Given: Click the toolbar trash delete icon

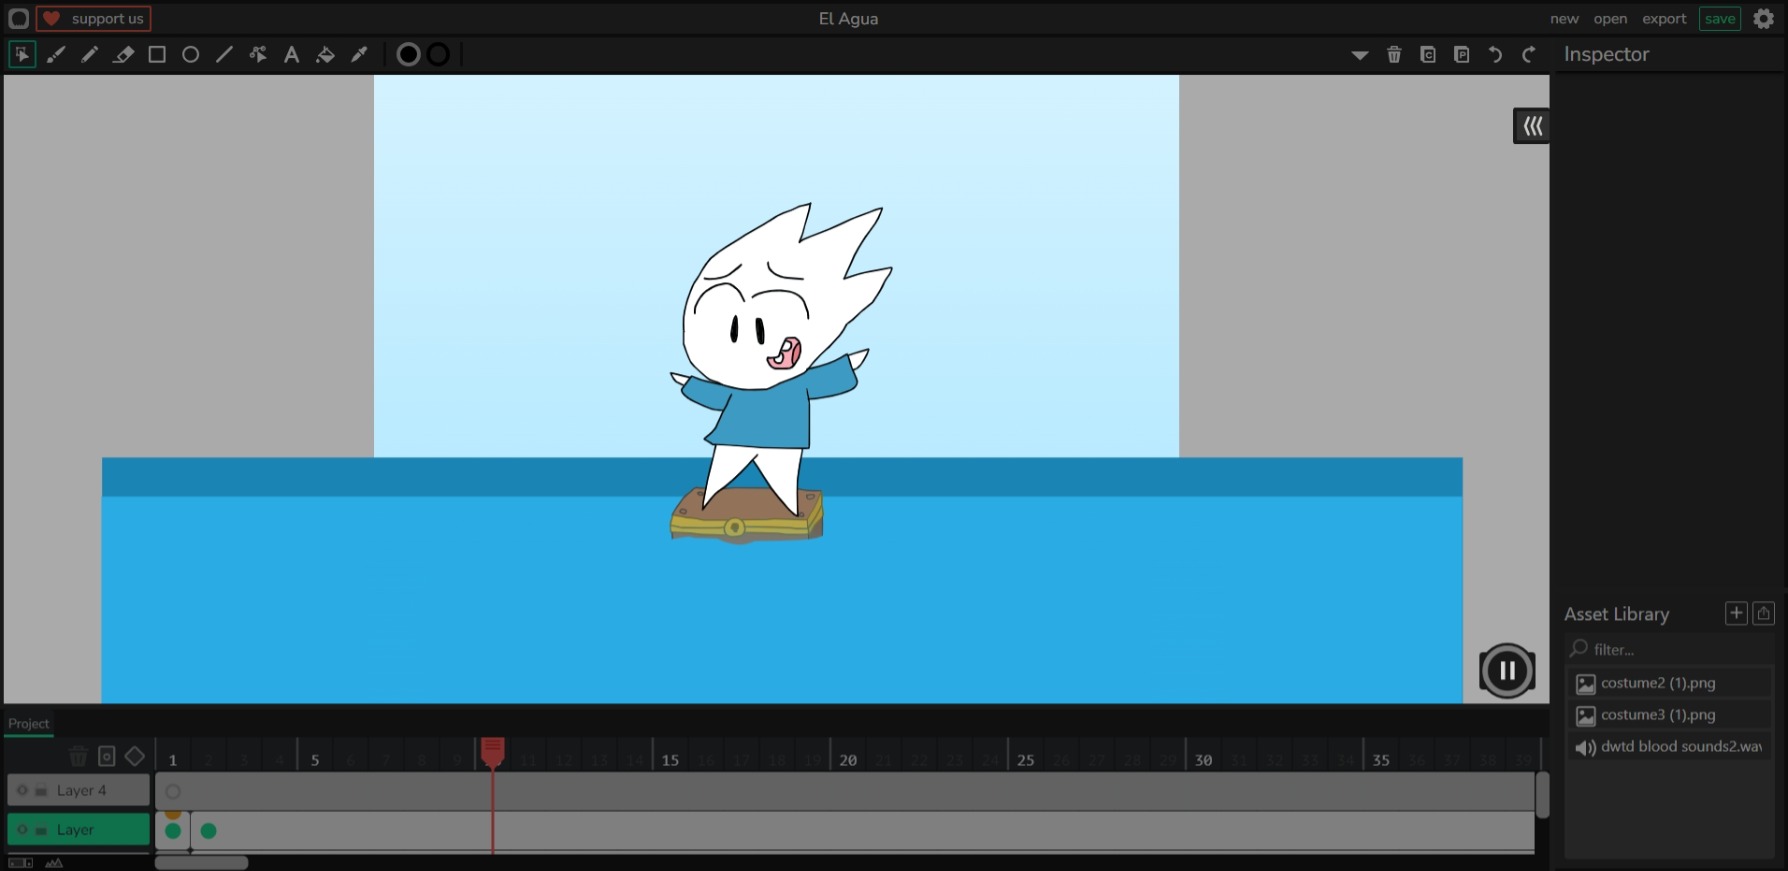Looking at the screenshot, I should (1394, 54).
